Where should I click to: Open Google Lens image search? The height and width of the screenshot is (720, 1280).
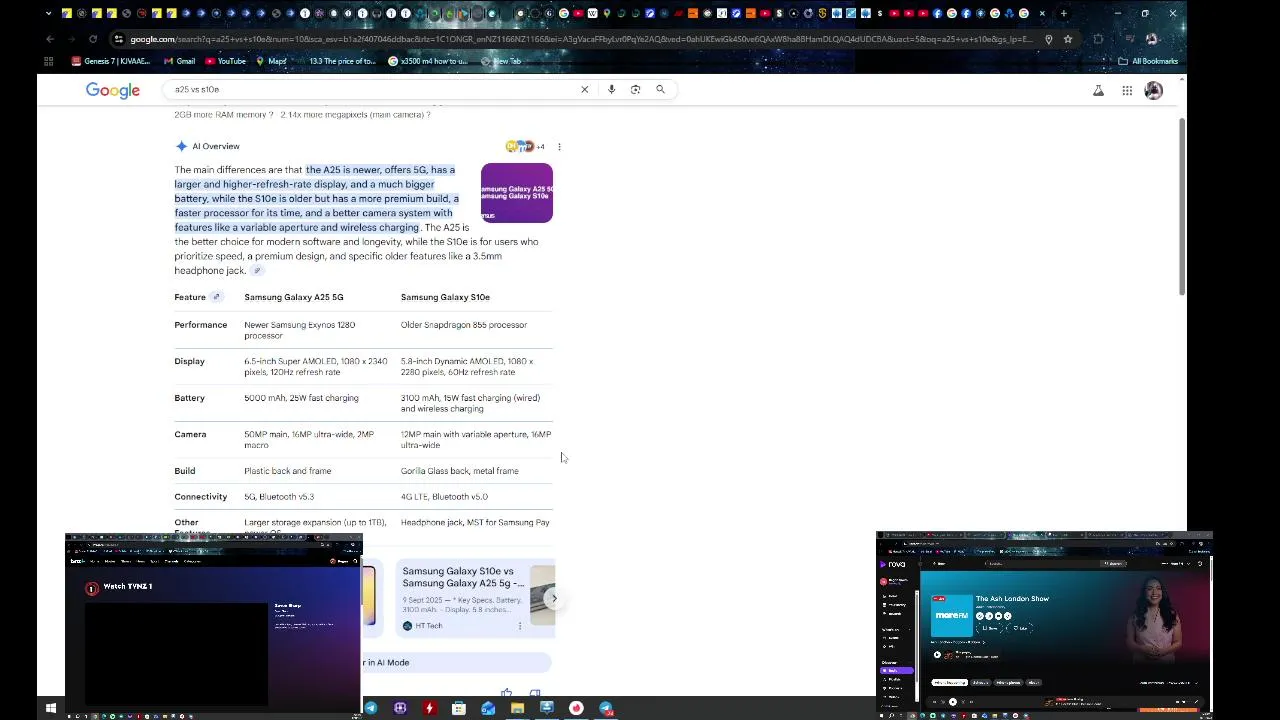click(x=635, y=89)
